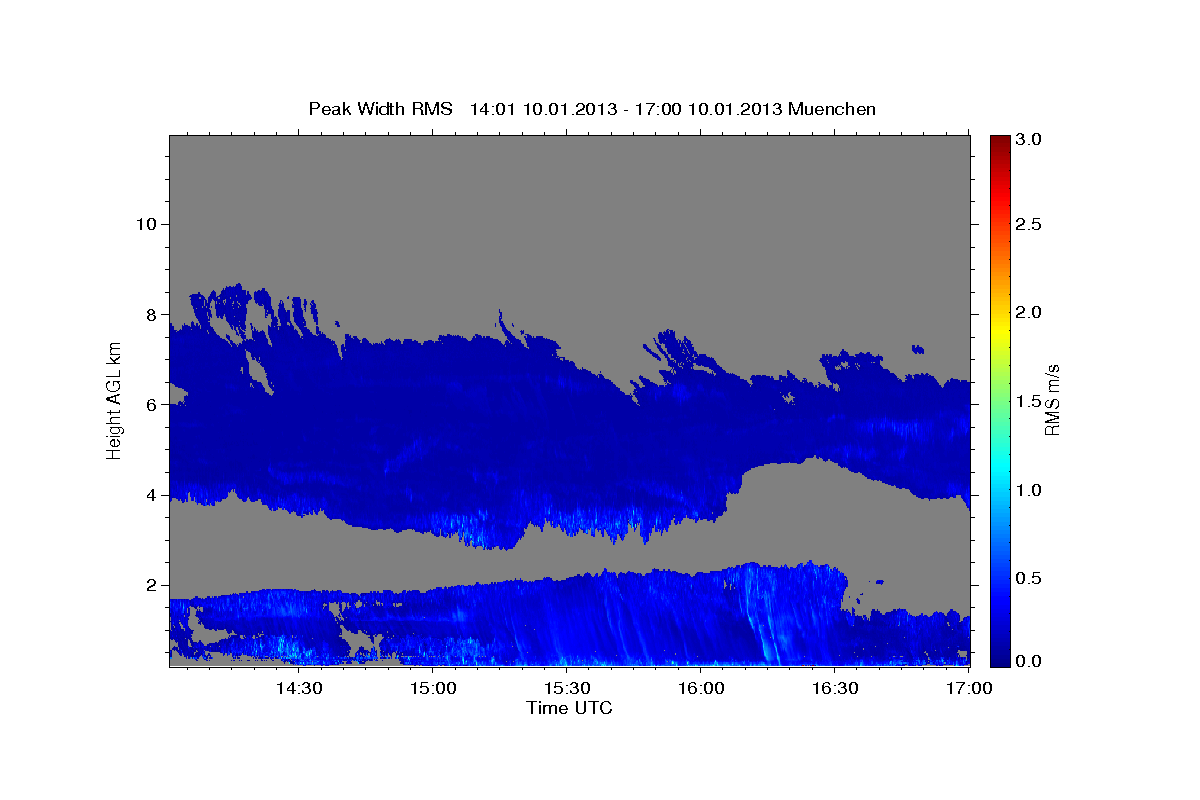Click the '15:00' time axis label
The height and width of the screenshot is (800, 1200).
[432, 688]
